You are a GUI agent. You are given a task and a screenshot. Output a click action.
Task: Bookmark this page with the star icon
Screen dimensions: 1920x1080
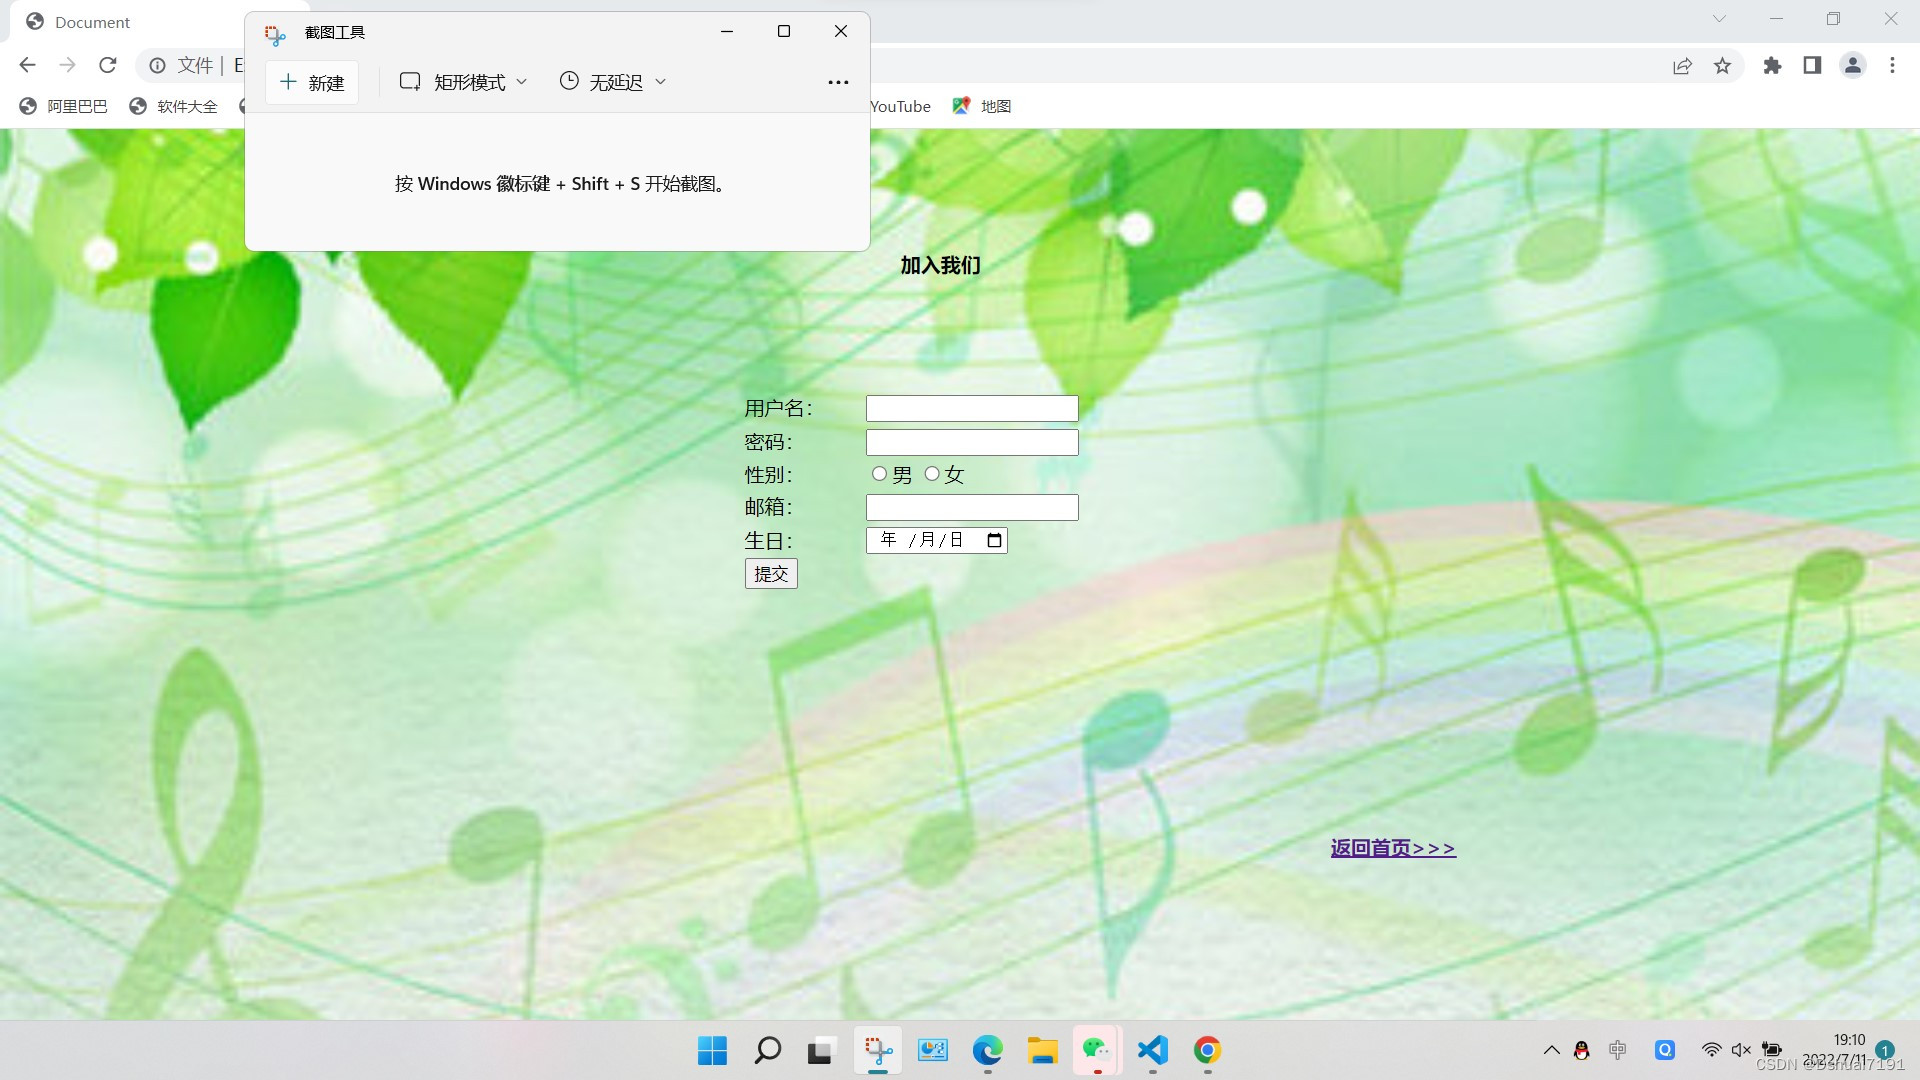[1722, 66]
